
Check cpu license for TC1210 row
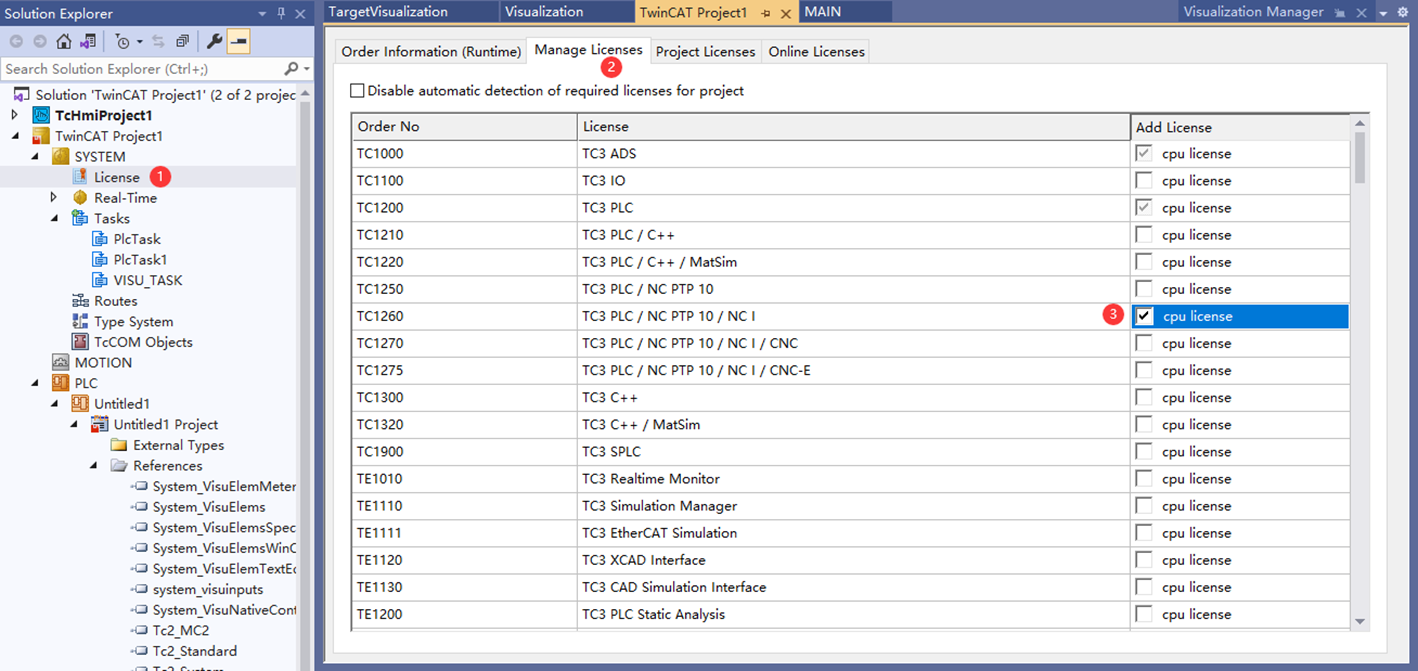(x=1144, y=234)
